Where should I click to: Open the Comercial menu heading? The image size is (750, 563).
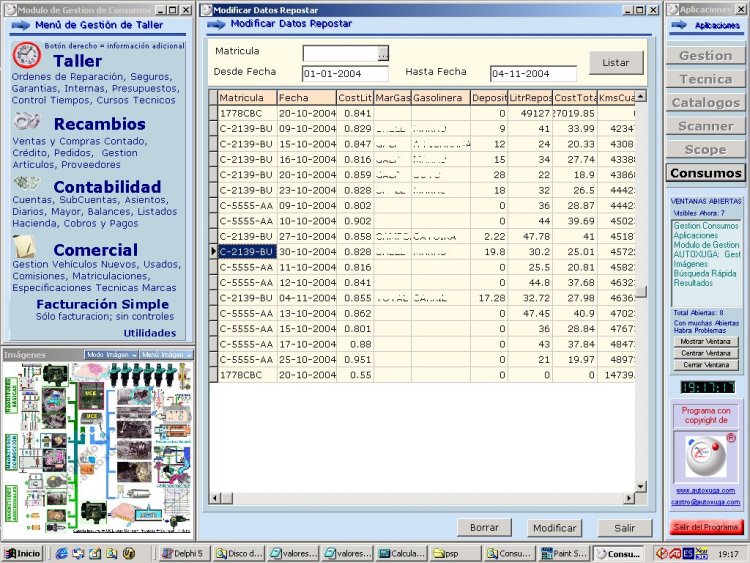pyautogui.click(x=96, y=250)
